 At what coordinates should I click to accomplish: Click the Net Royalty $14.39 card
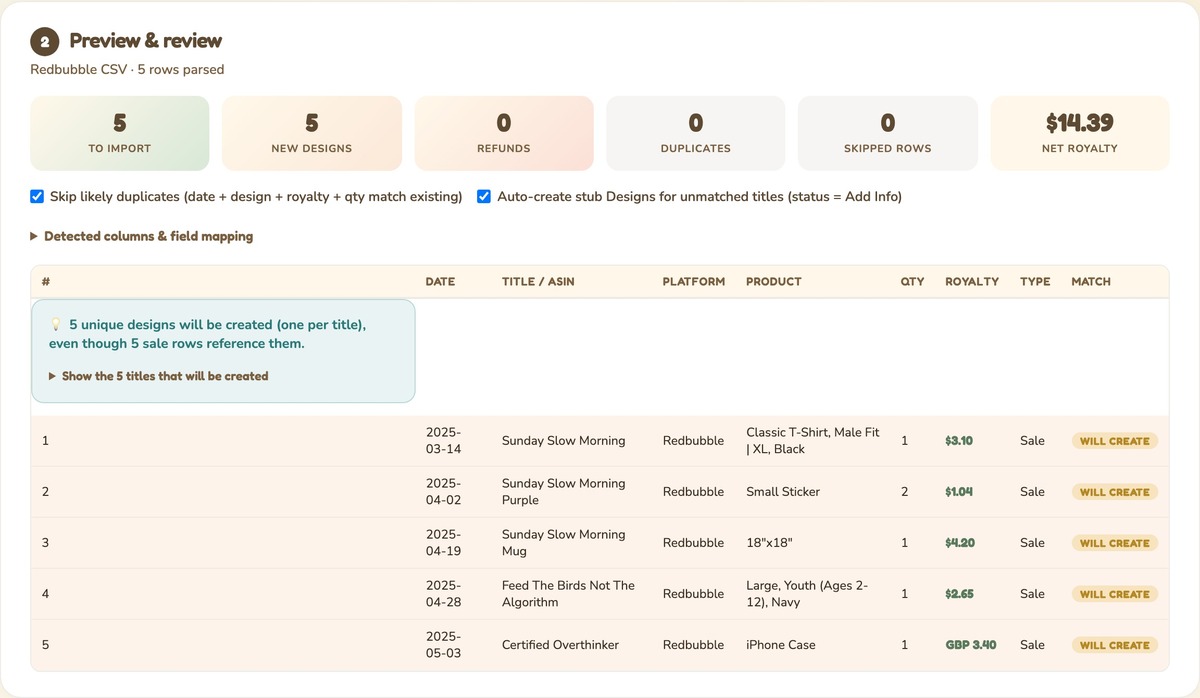(x=1080, y=133)
